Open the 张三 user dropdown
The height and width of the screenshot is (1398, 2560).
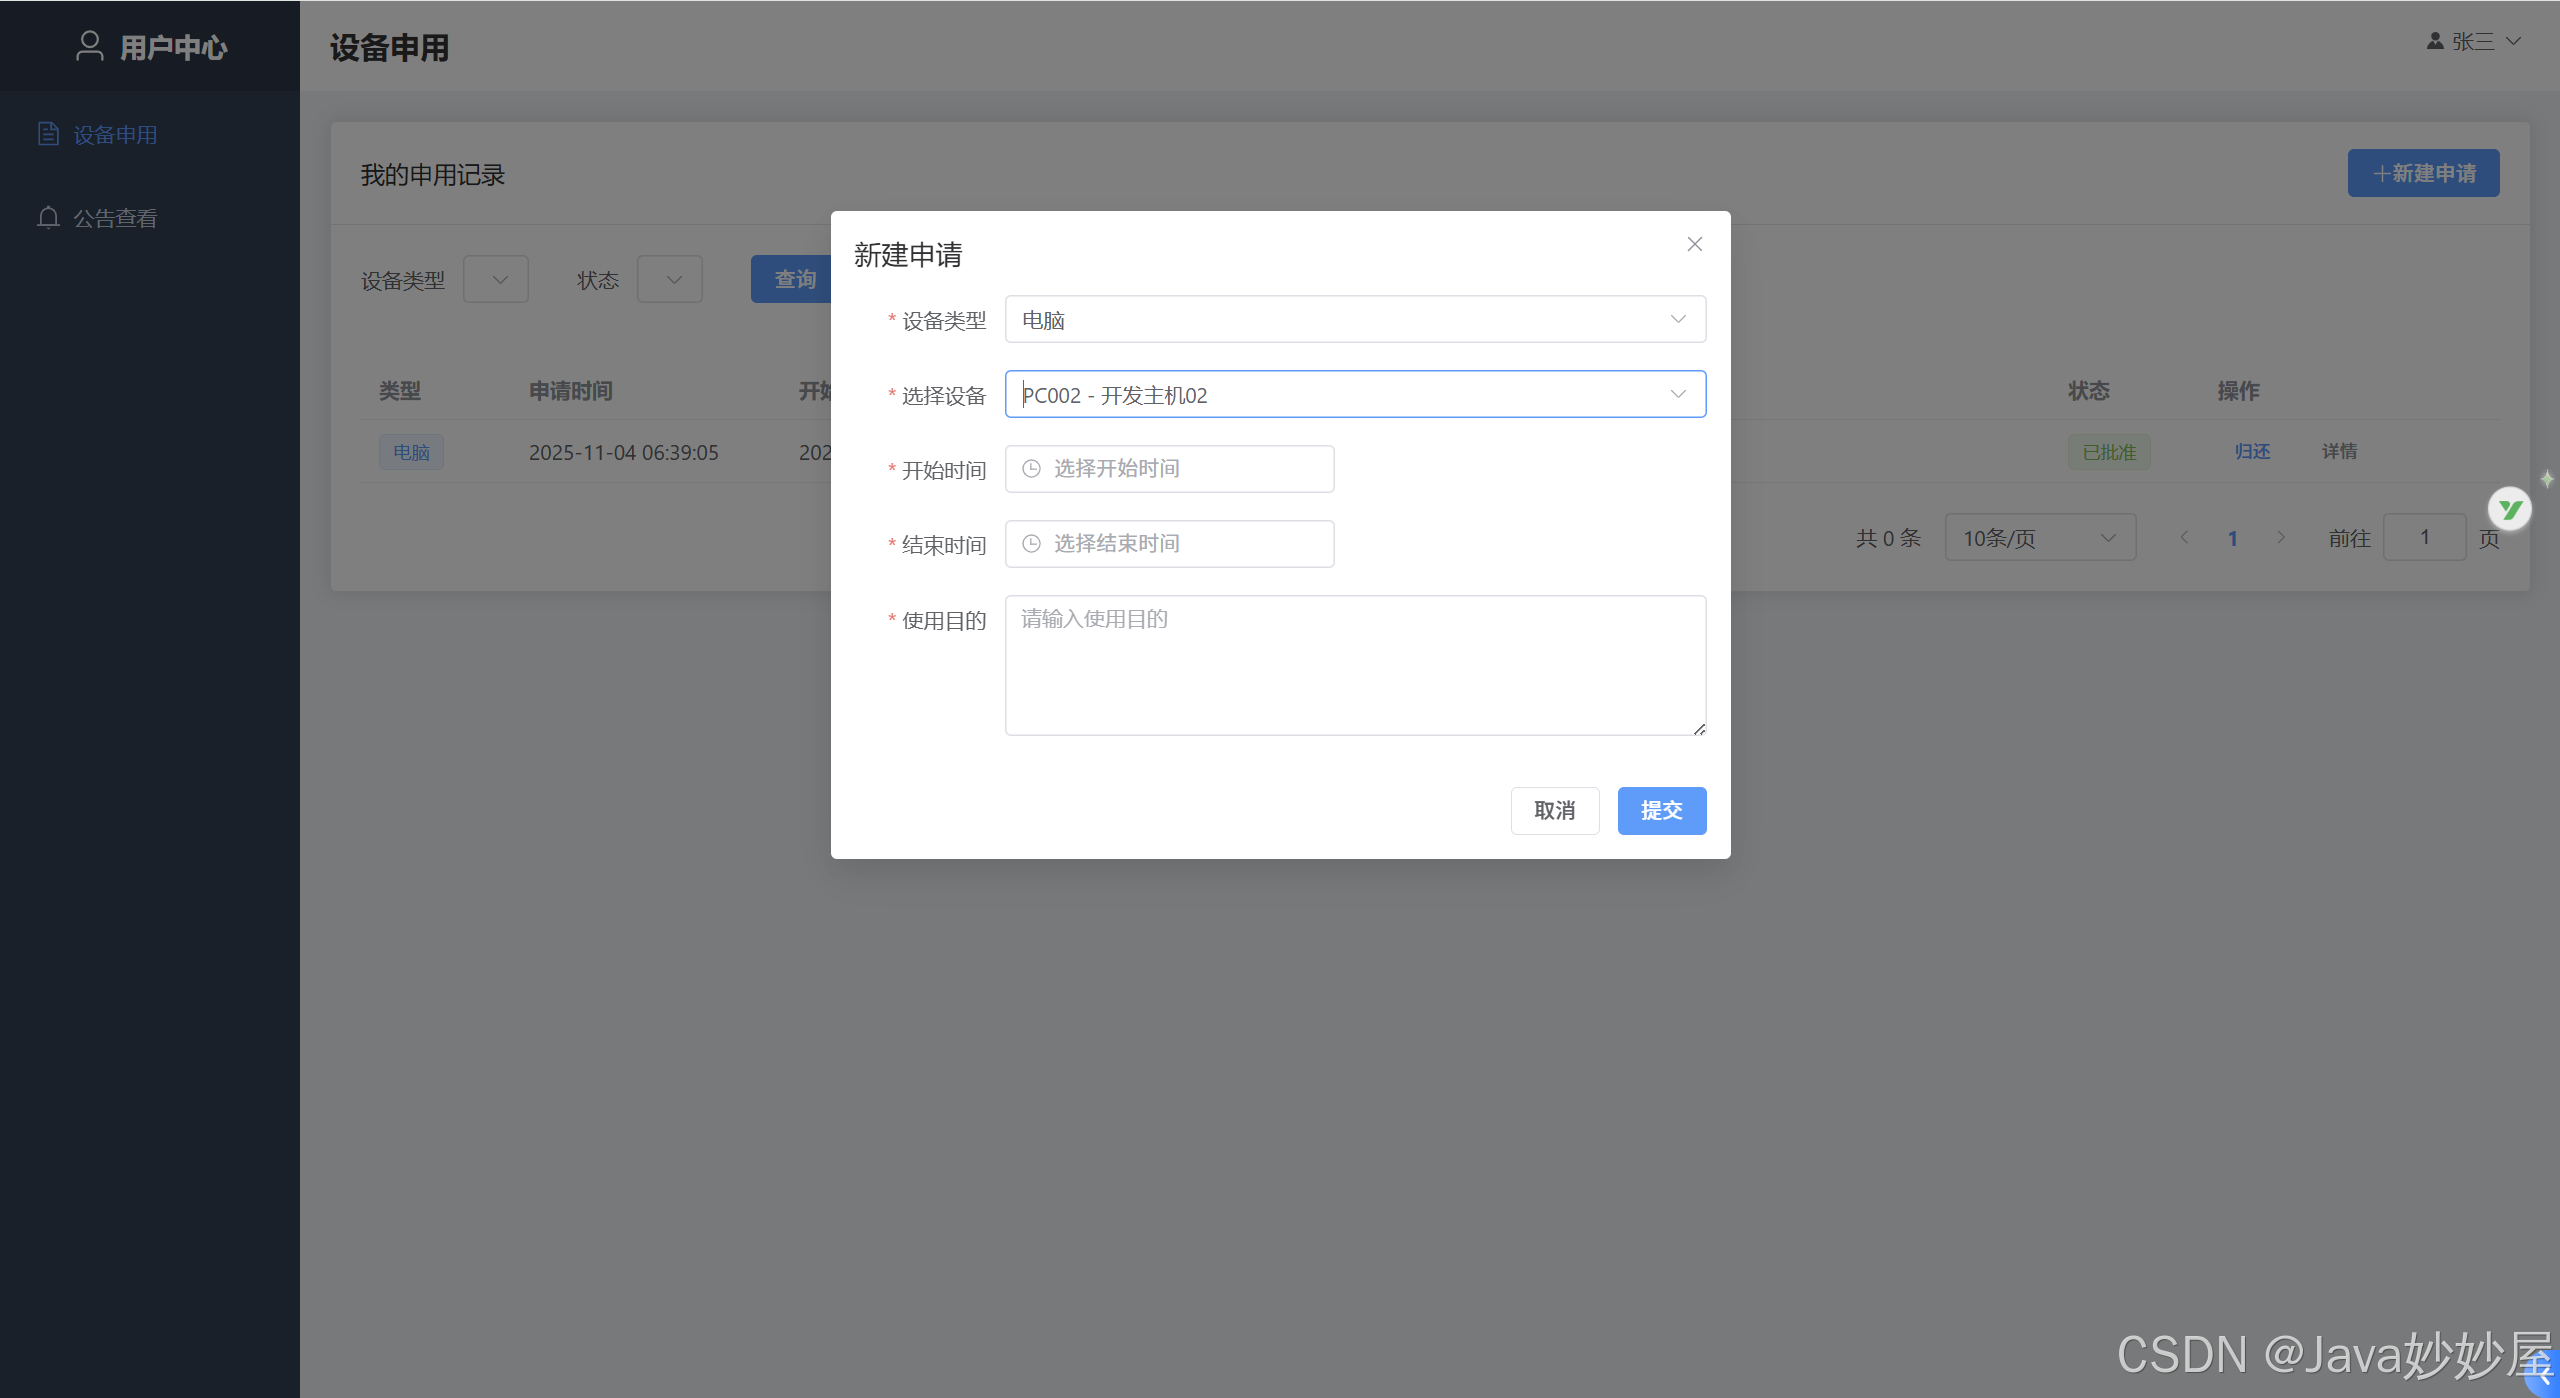tap(2473, 42)
